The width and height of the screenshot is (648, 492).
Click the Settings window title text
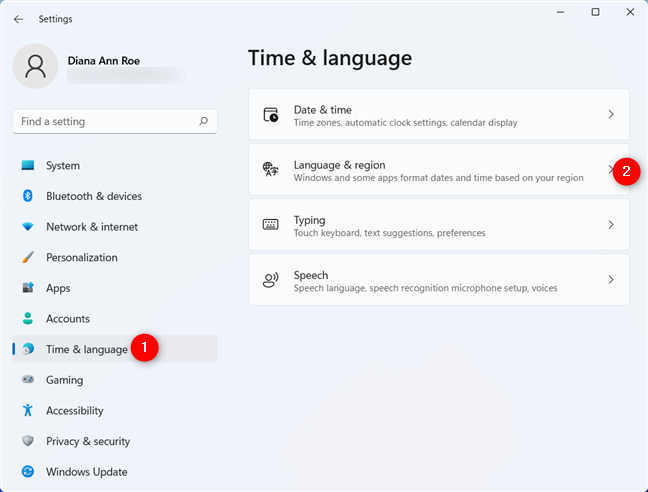point(55,19)
